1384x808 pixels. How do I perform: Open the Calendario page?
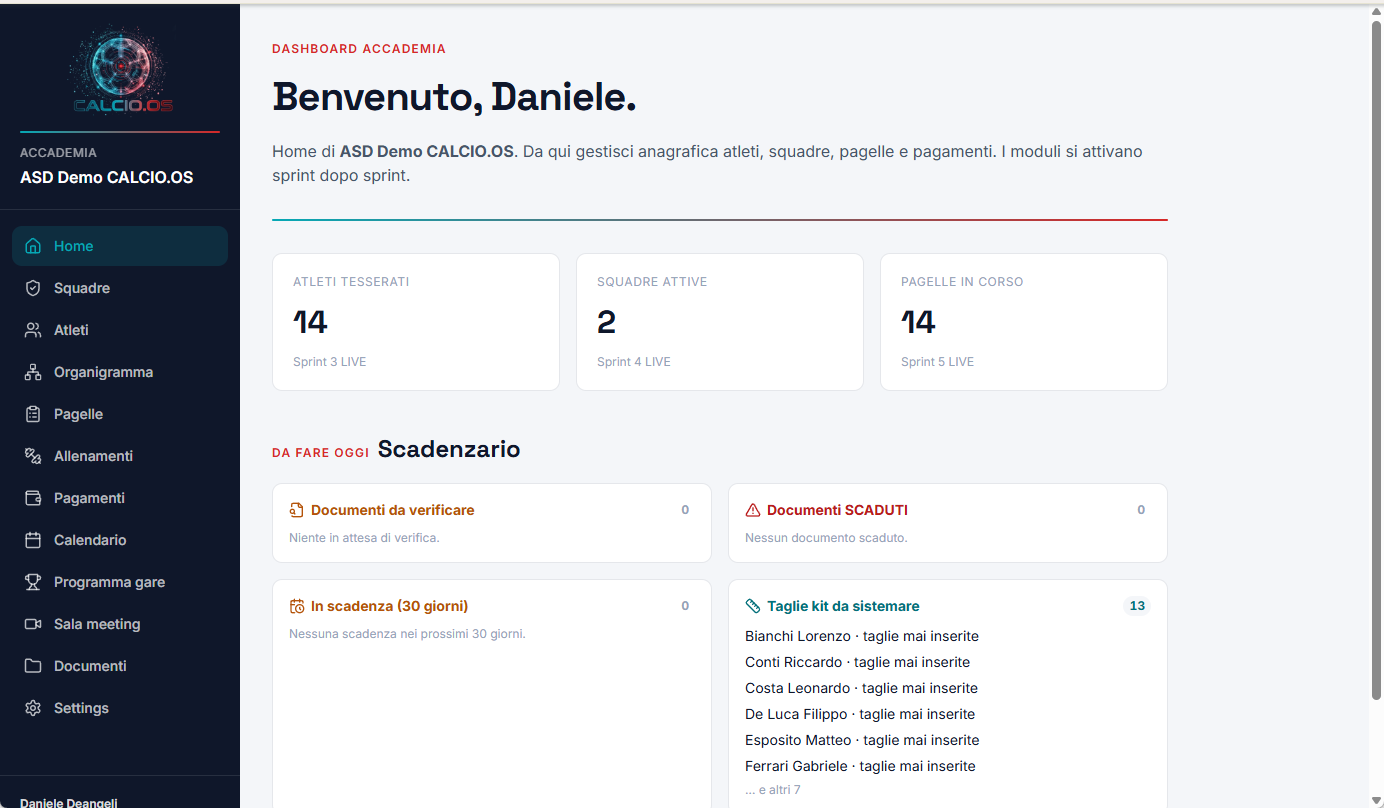(120, 540)
